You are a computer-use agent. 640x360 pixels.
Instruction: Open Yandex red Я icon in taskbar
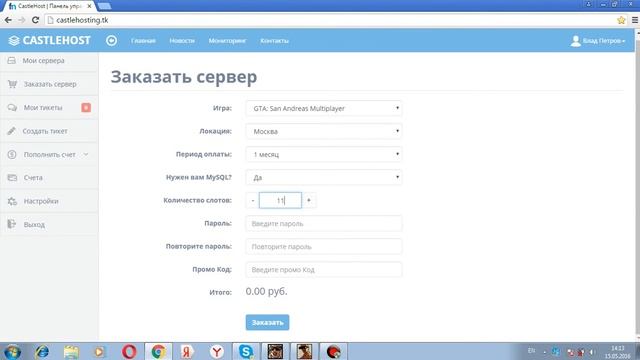187,351
